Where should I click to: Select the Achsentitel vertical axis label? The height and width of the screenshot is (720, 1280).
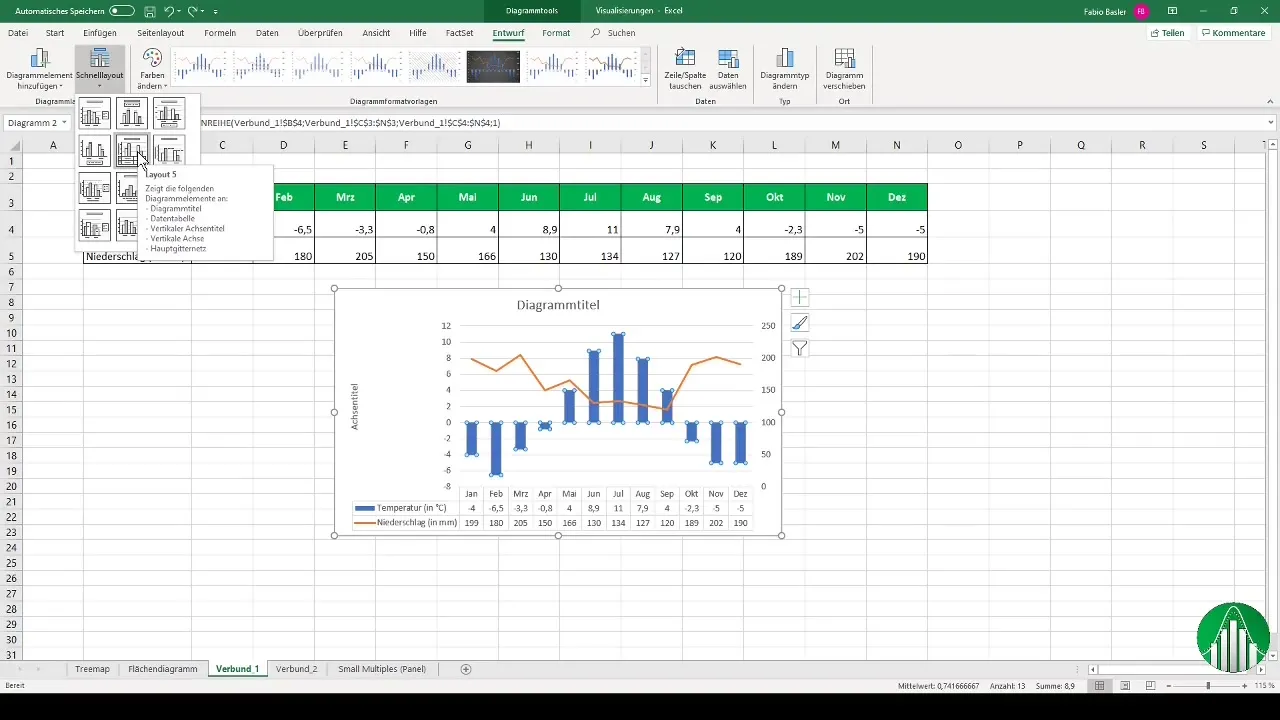coord(355,407)
